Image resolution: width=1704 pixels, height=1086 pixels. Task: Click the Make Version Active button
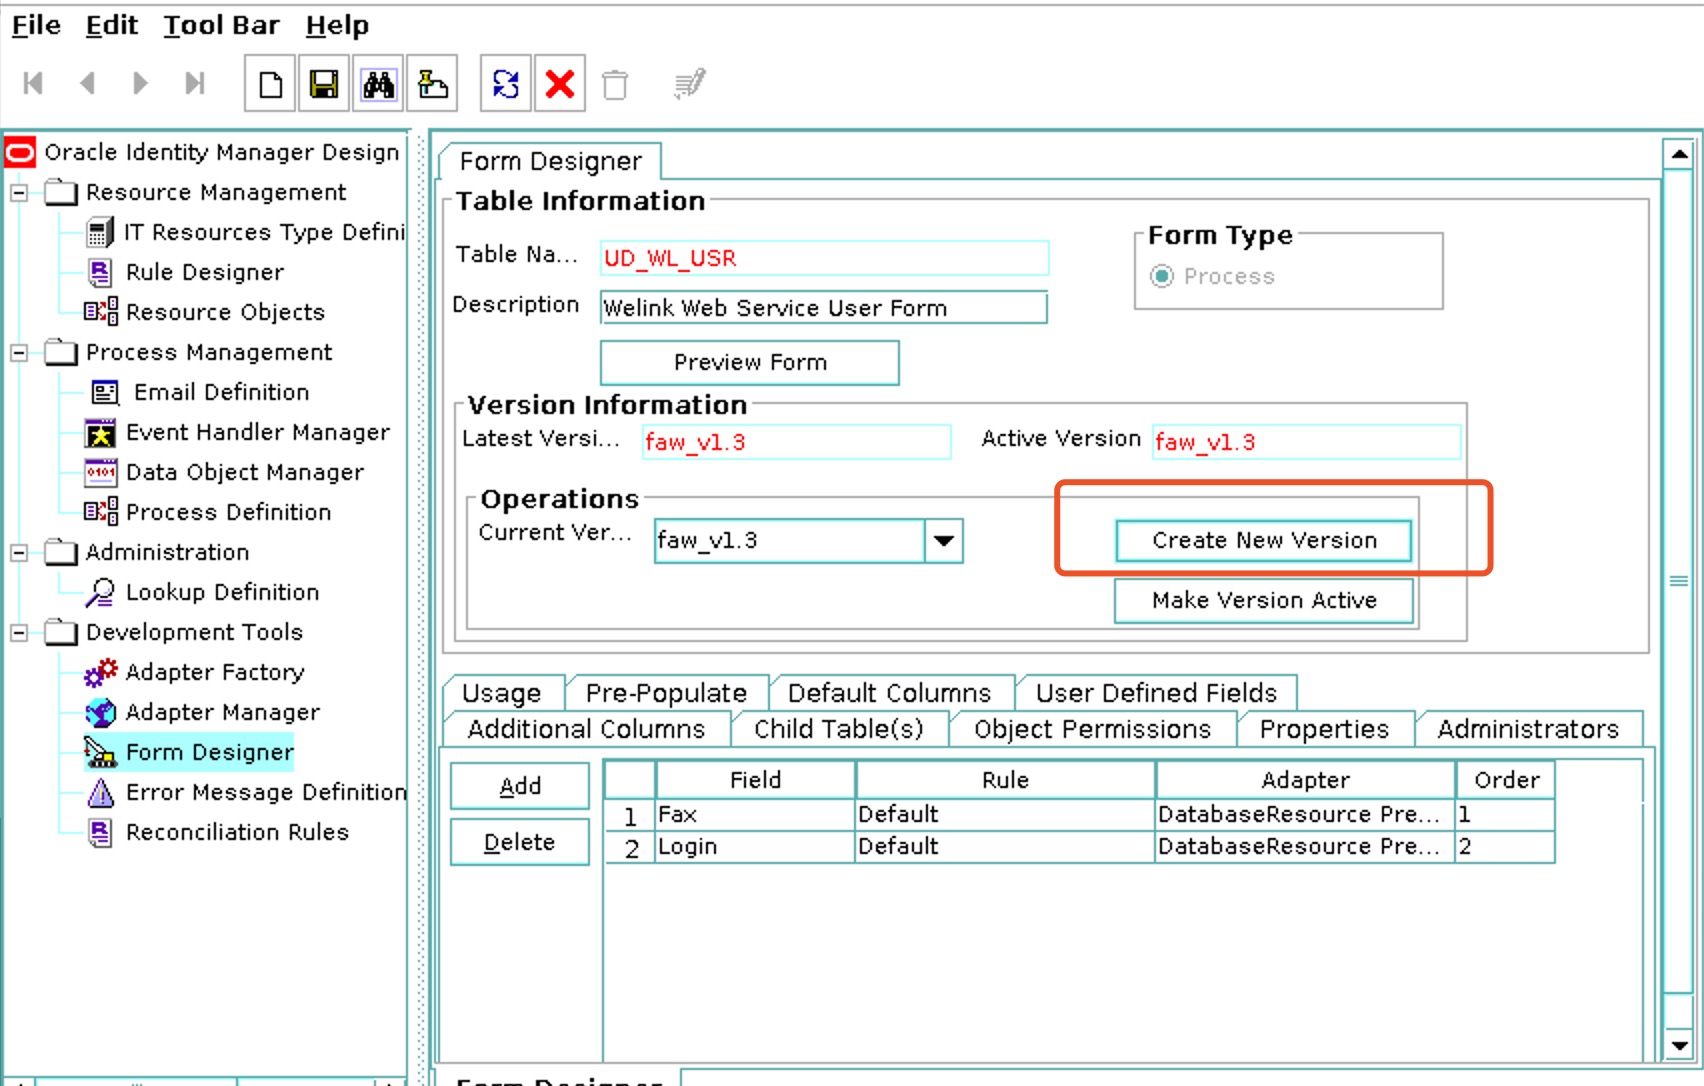[1264, 600]
